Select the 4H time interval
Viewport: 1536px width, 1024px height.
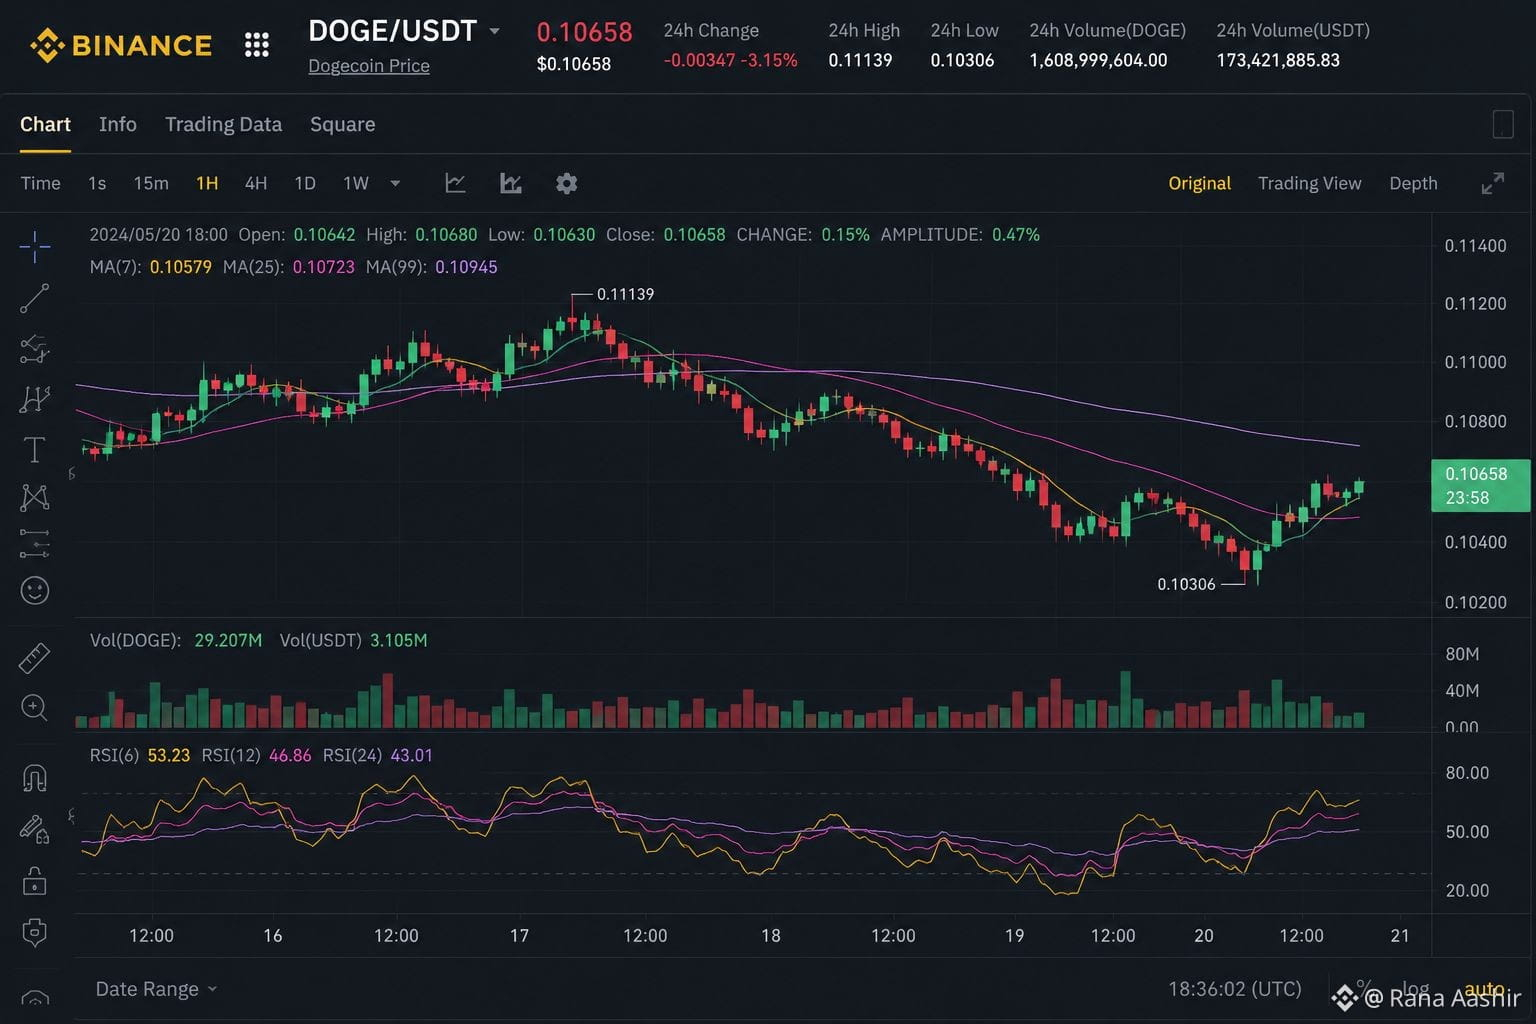(256, 183)
